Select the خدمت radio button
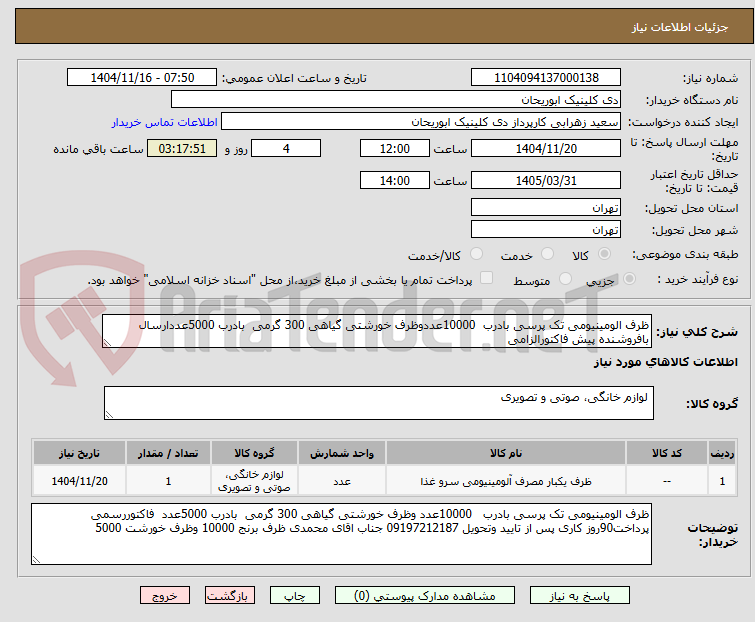The height and width of the screenshot is (622, 755). 547,254
